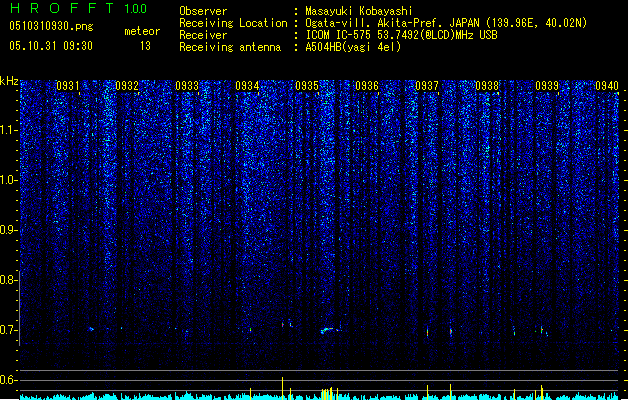Click the 0936 time marker
The height and width of the screenshot is (400, 629).
click(x=367, y=85)
